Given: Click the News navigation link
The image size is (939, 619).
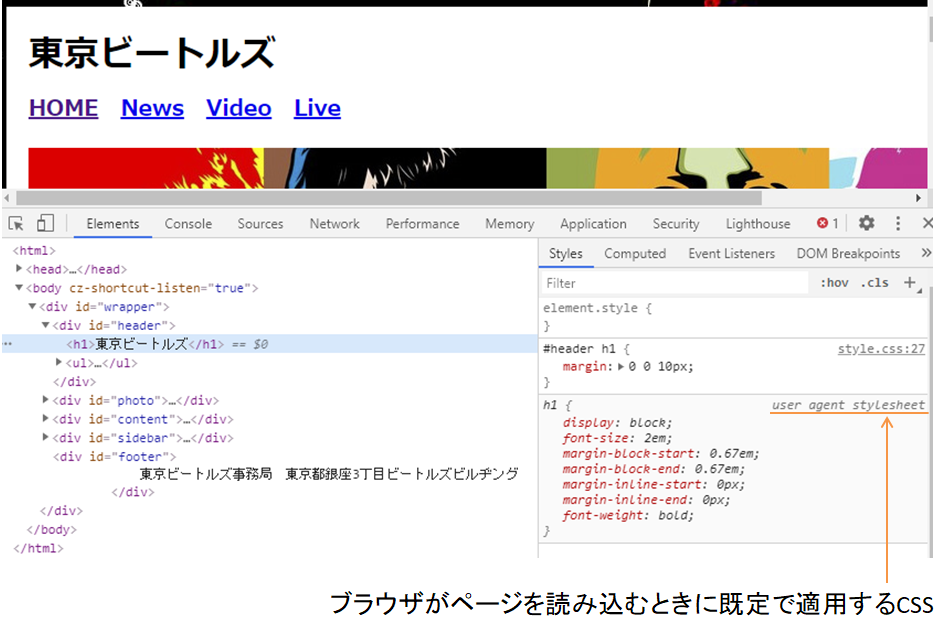Looking at the screenshot, I should [x=152, y=108].
